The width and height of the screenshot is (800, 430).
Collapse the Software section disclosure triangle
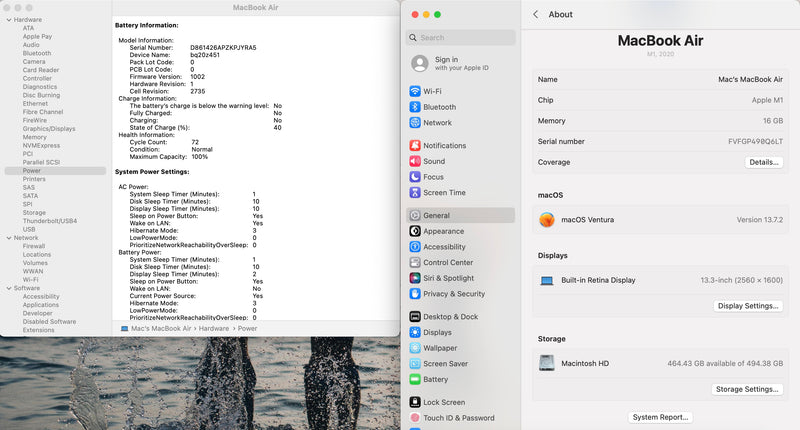[x=7, y=288]
